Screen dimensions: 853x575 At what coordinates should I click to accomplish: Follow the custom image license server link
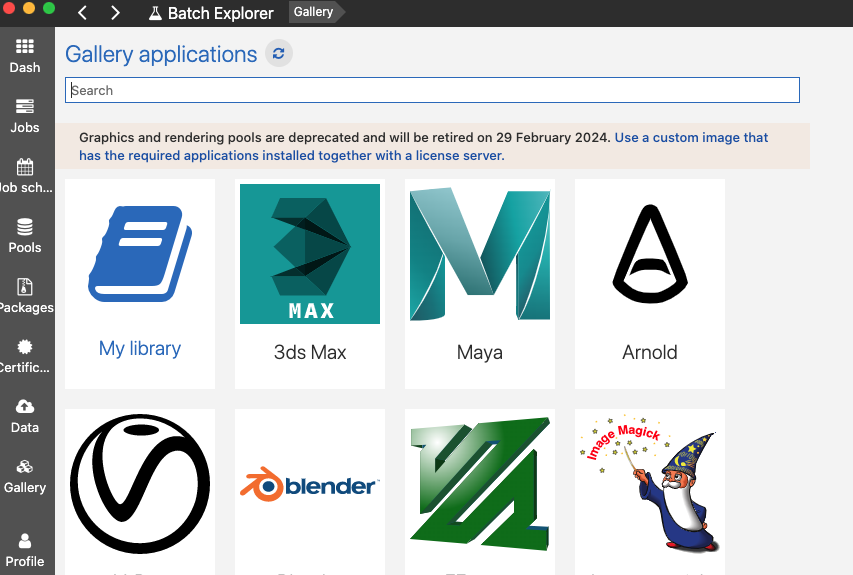[423, 146]
